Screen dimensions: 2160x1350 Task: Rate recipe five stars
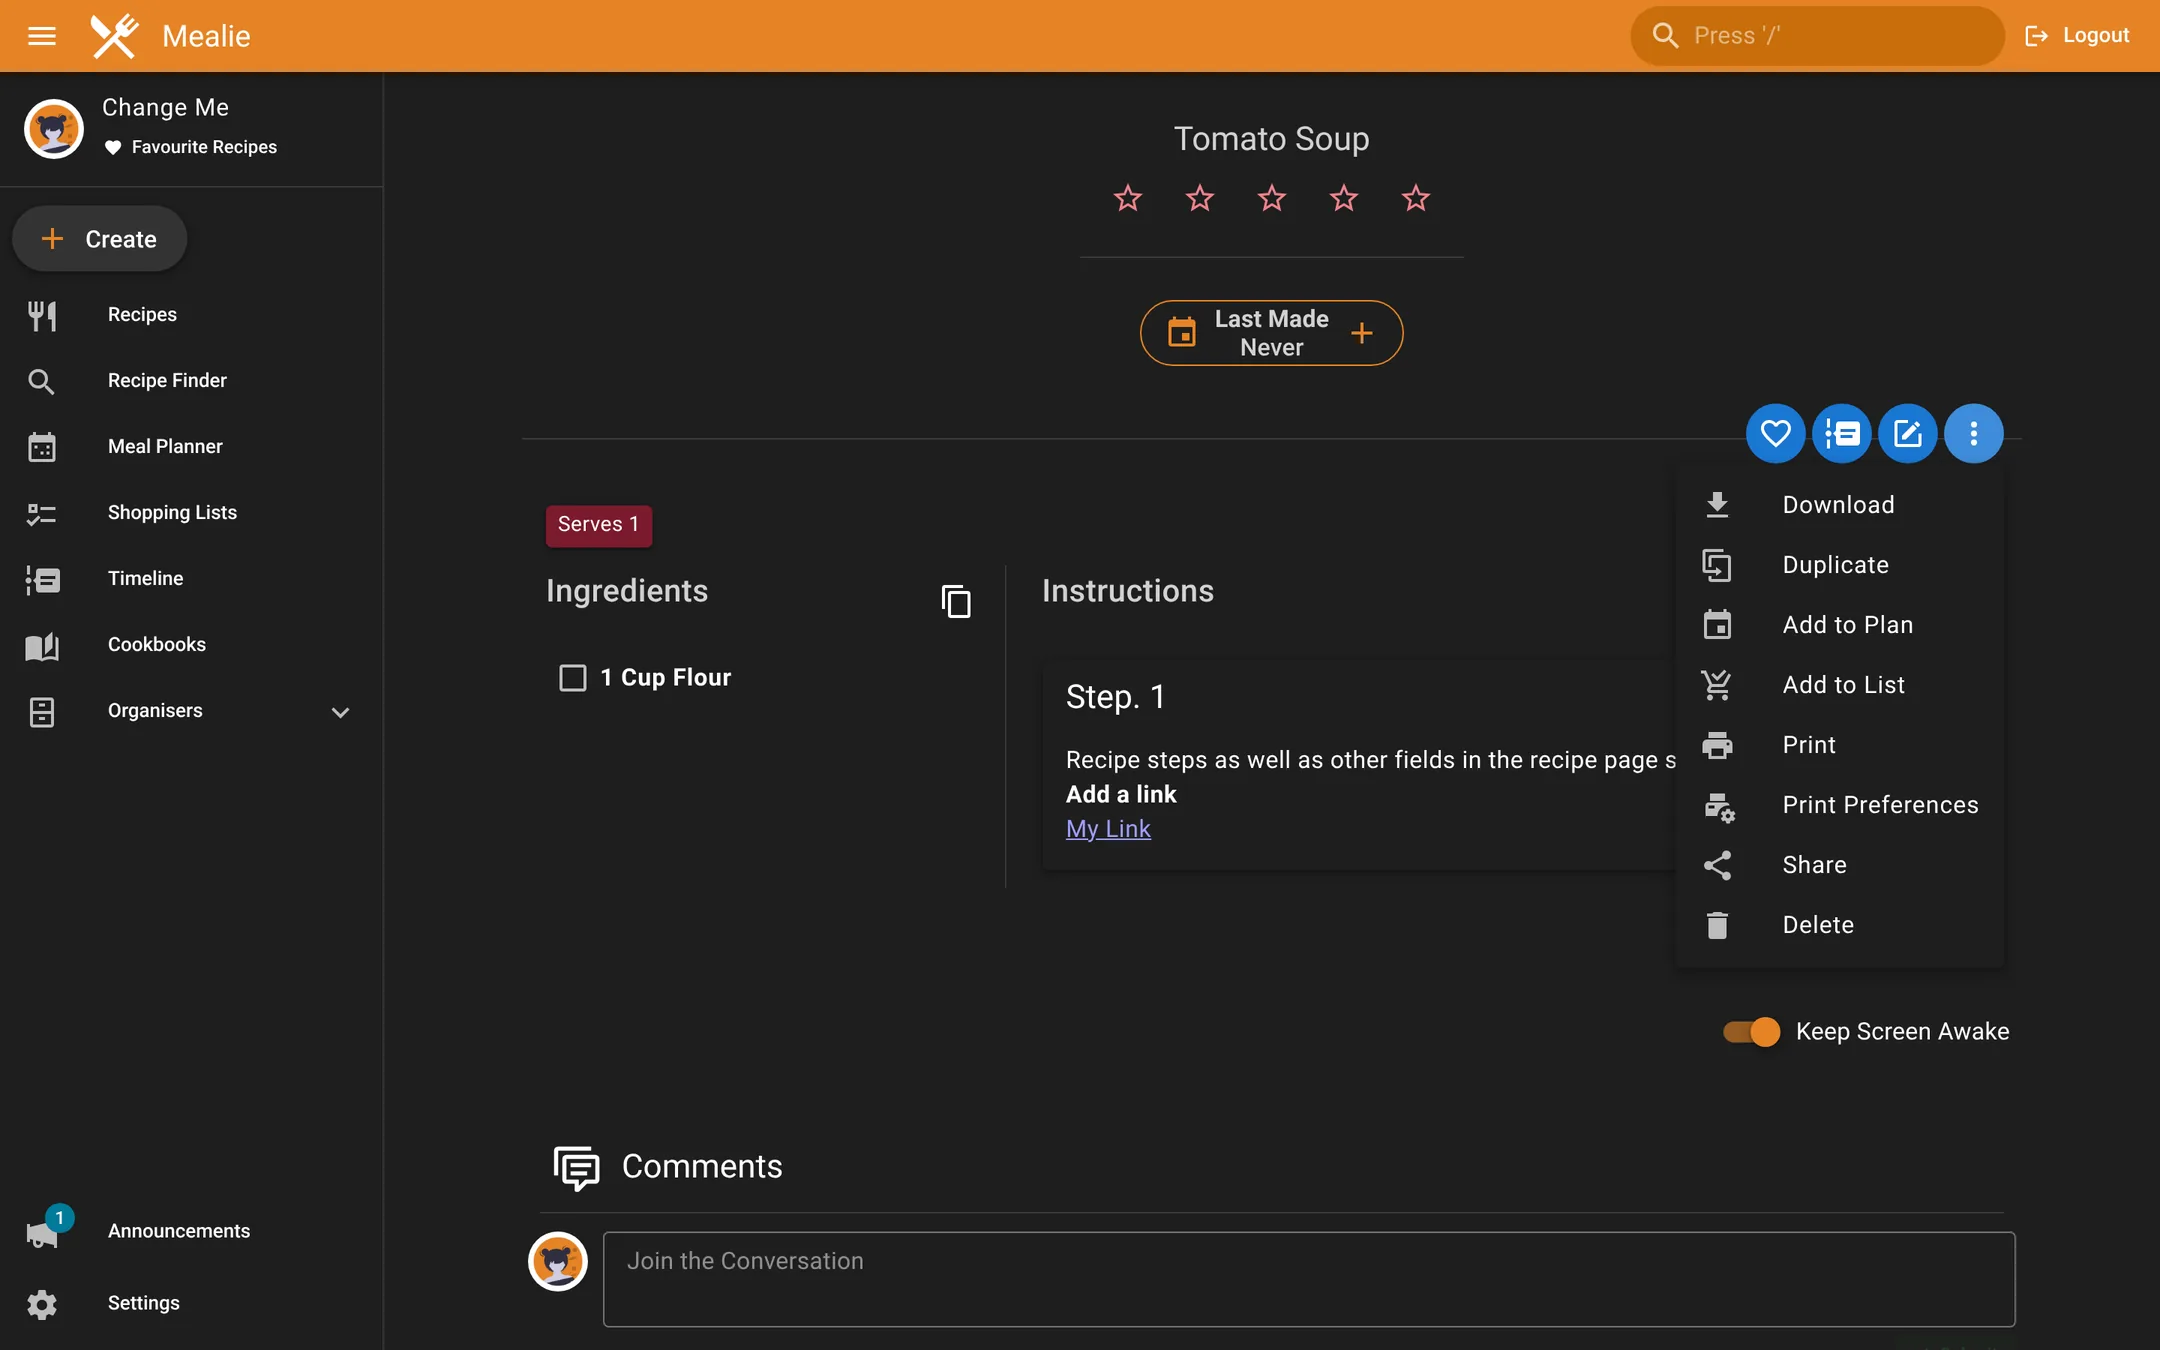pyautogui.click(x=1416, y=198)
